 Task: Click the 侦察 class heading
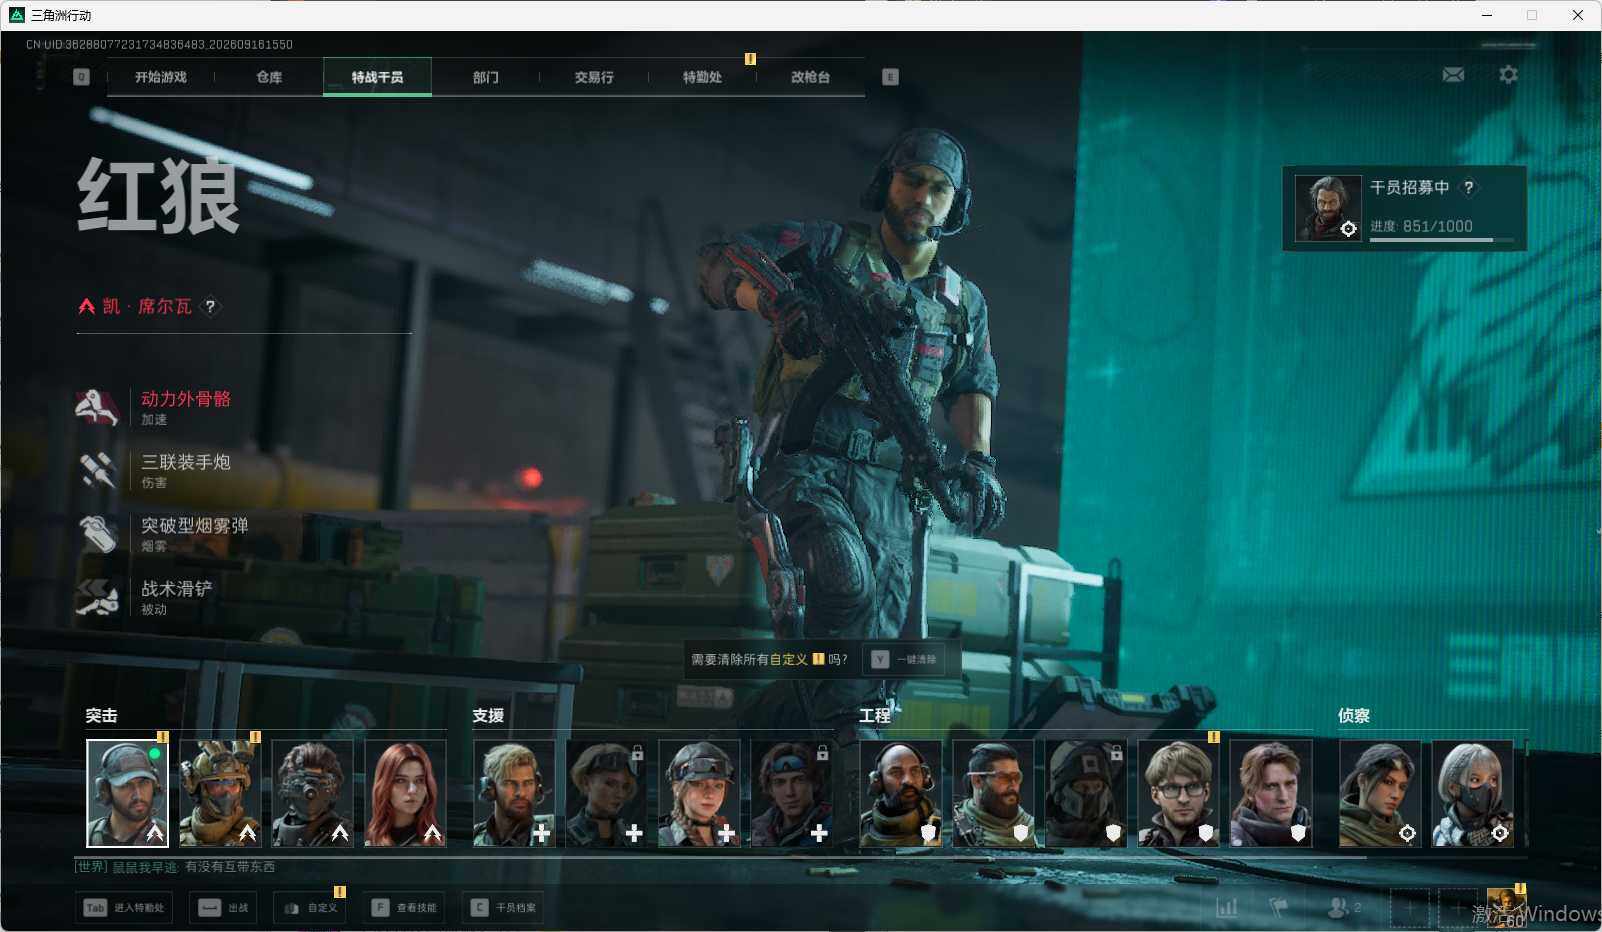[x=1354, y=716]
